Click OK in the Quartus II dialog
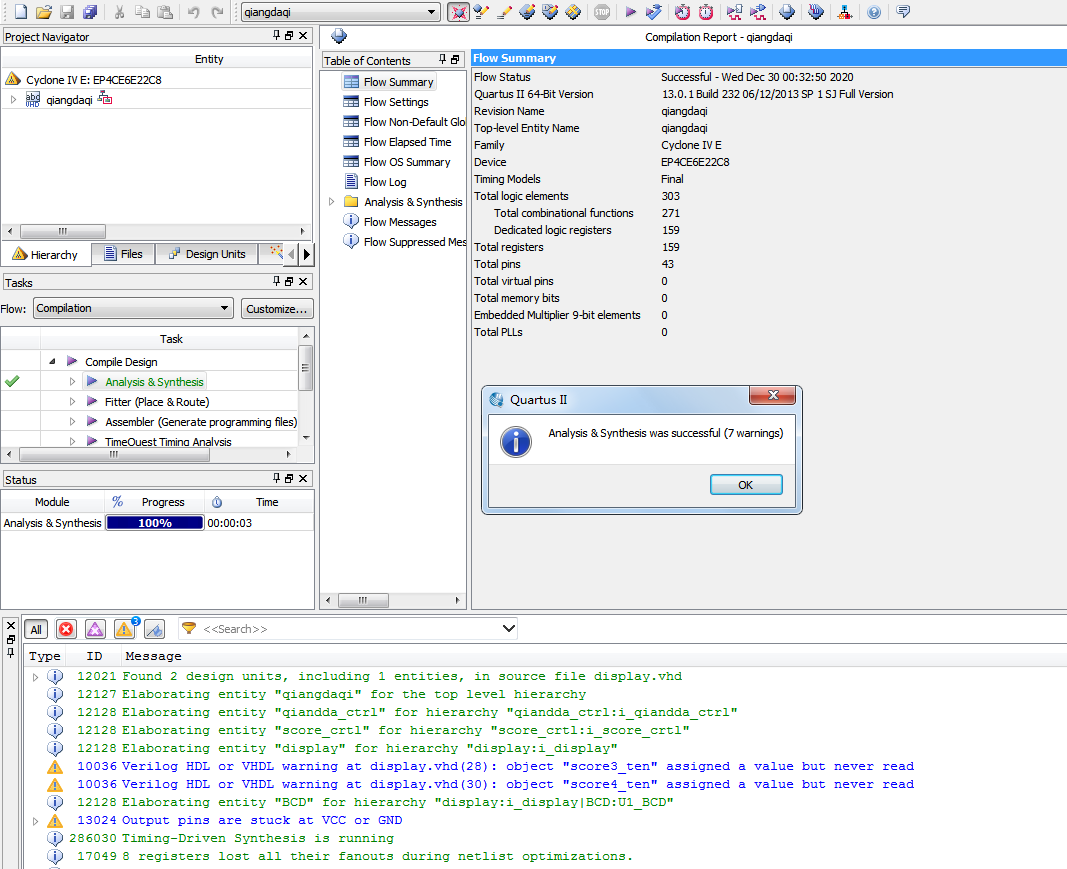1067x869 pixels. point(746,485)
